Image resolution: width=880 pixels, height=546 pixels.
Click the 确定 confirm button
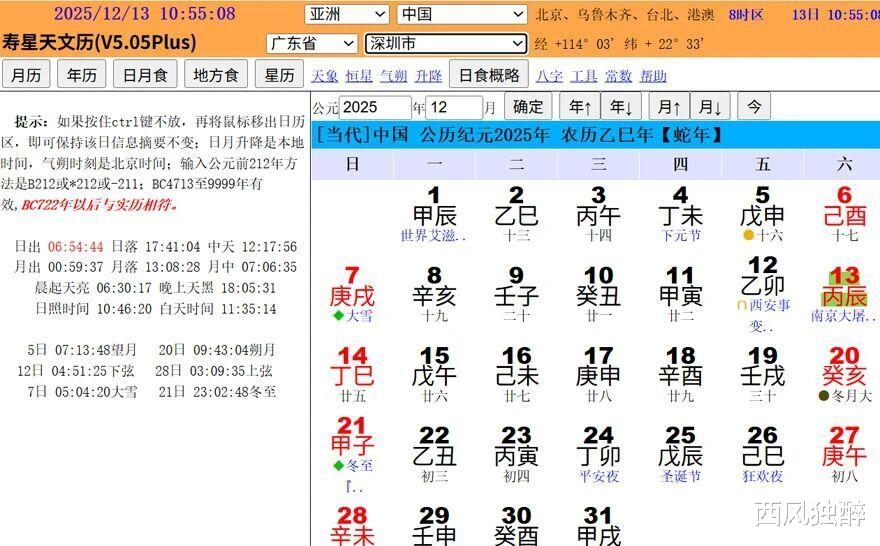[x=528, y=106]
